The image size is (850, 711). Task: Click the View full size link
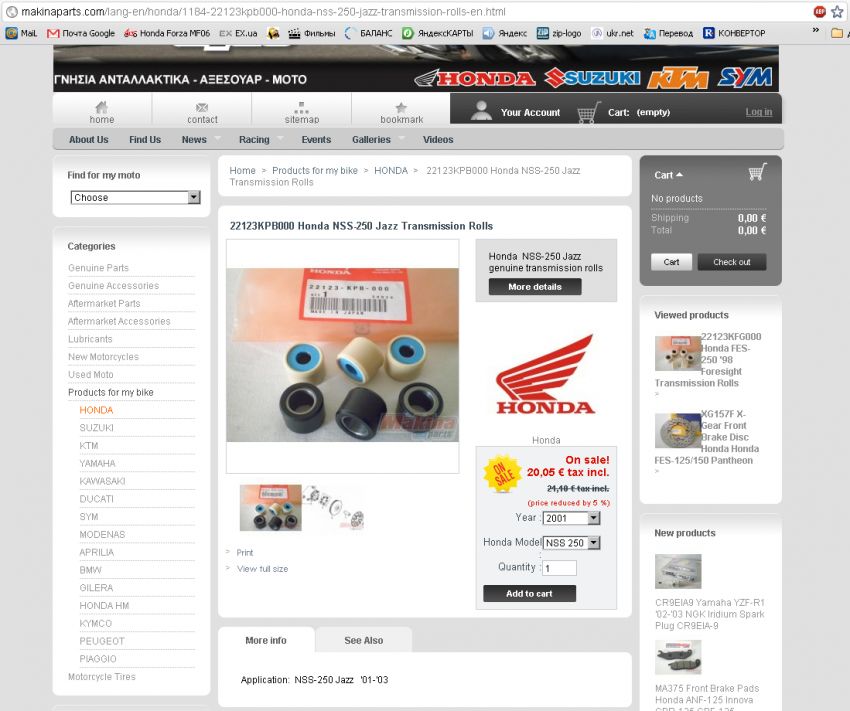point(262,568)
